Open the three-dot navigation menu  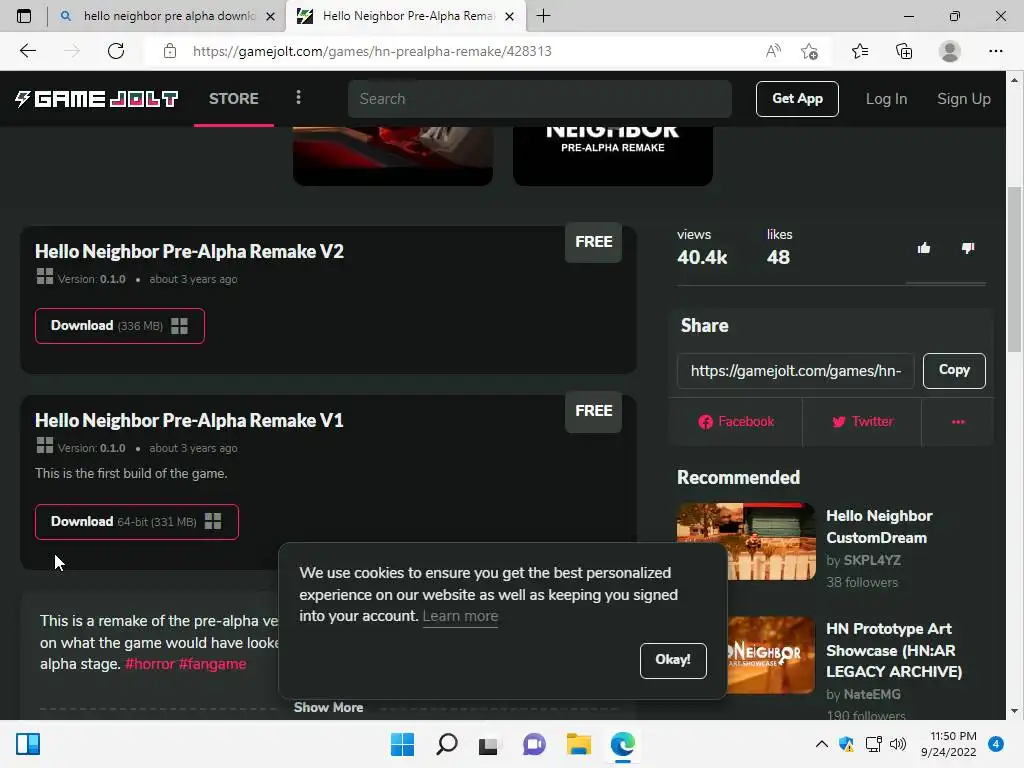[298, 97]
